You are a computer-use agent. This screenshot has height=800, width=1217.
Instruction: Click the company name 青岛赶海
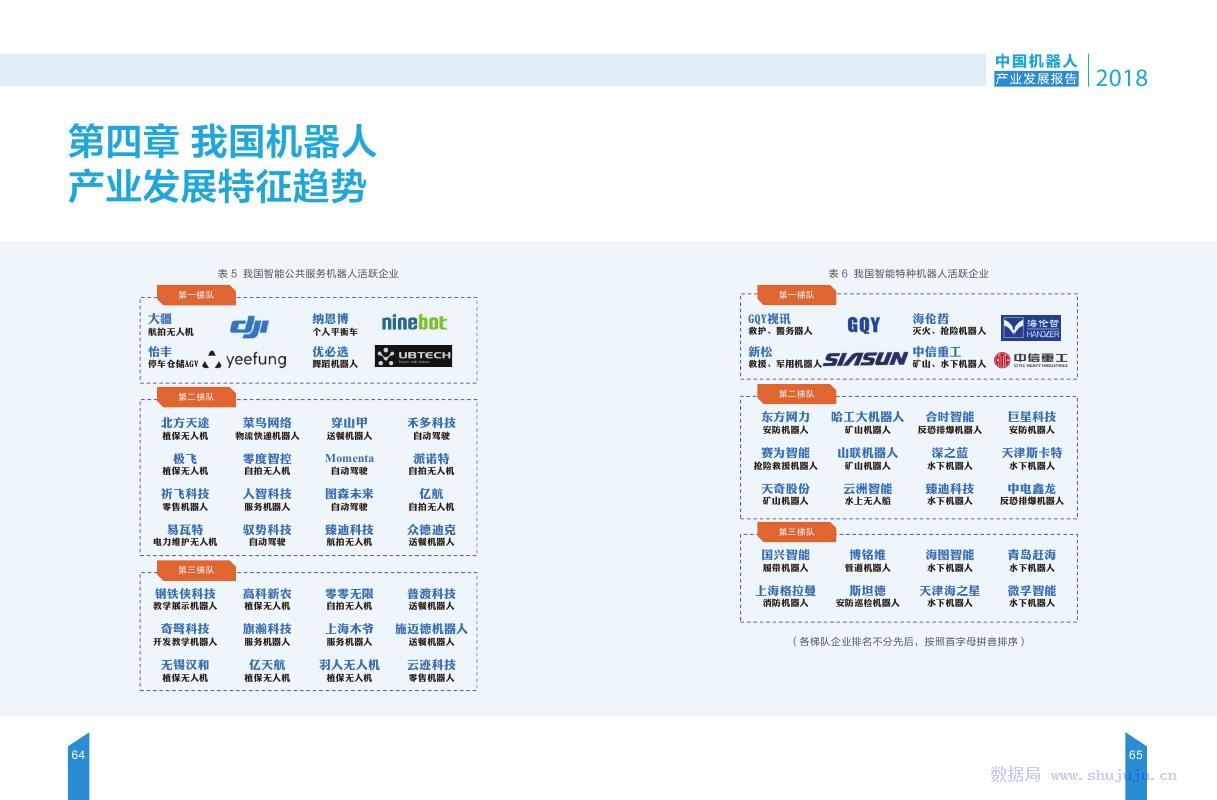[1031, 555]
